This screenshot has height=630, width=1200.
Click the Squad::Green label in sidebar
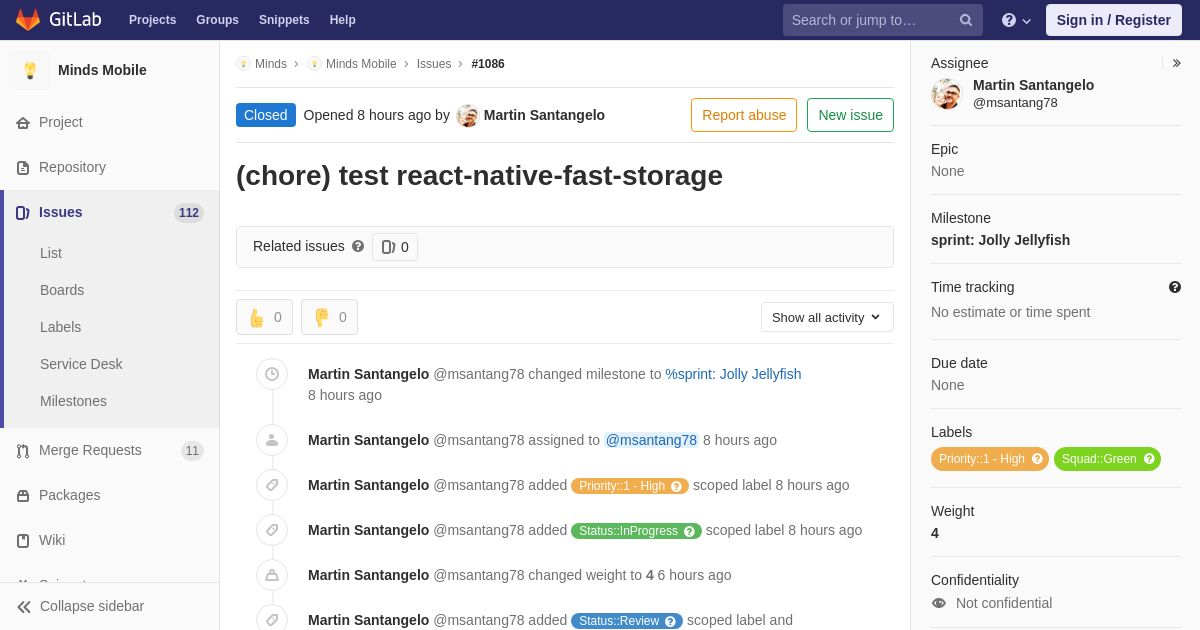point(1099,459)
